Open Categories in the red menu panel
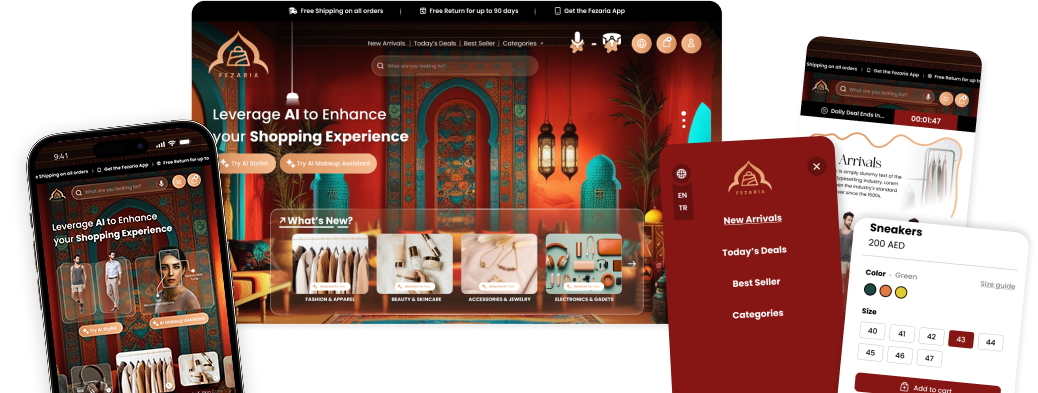Viewport: 1038px width, 393px height. click(758, 314)
